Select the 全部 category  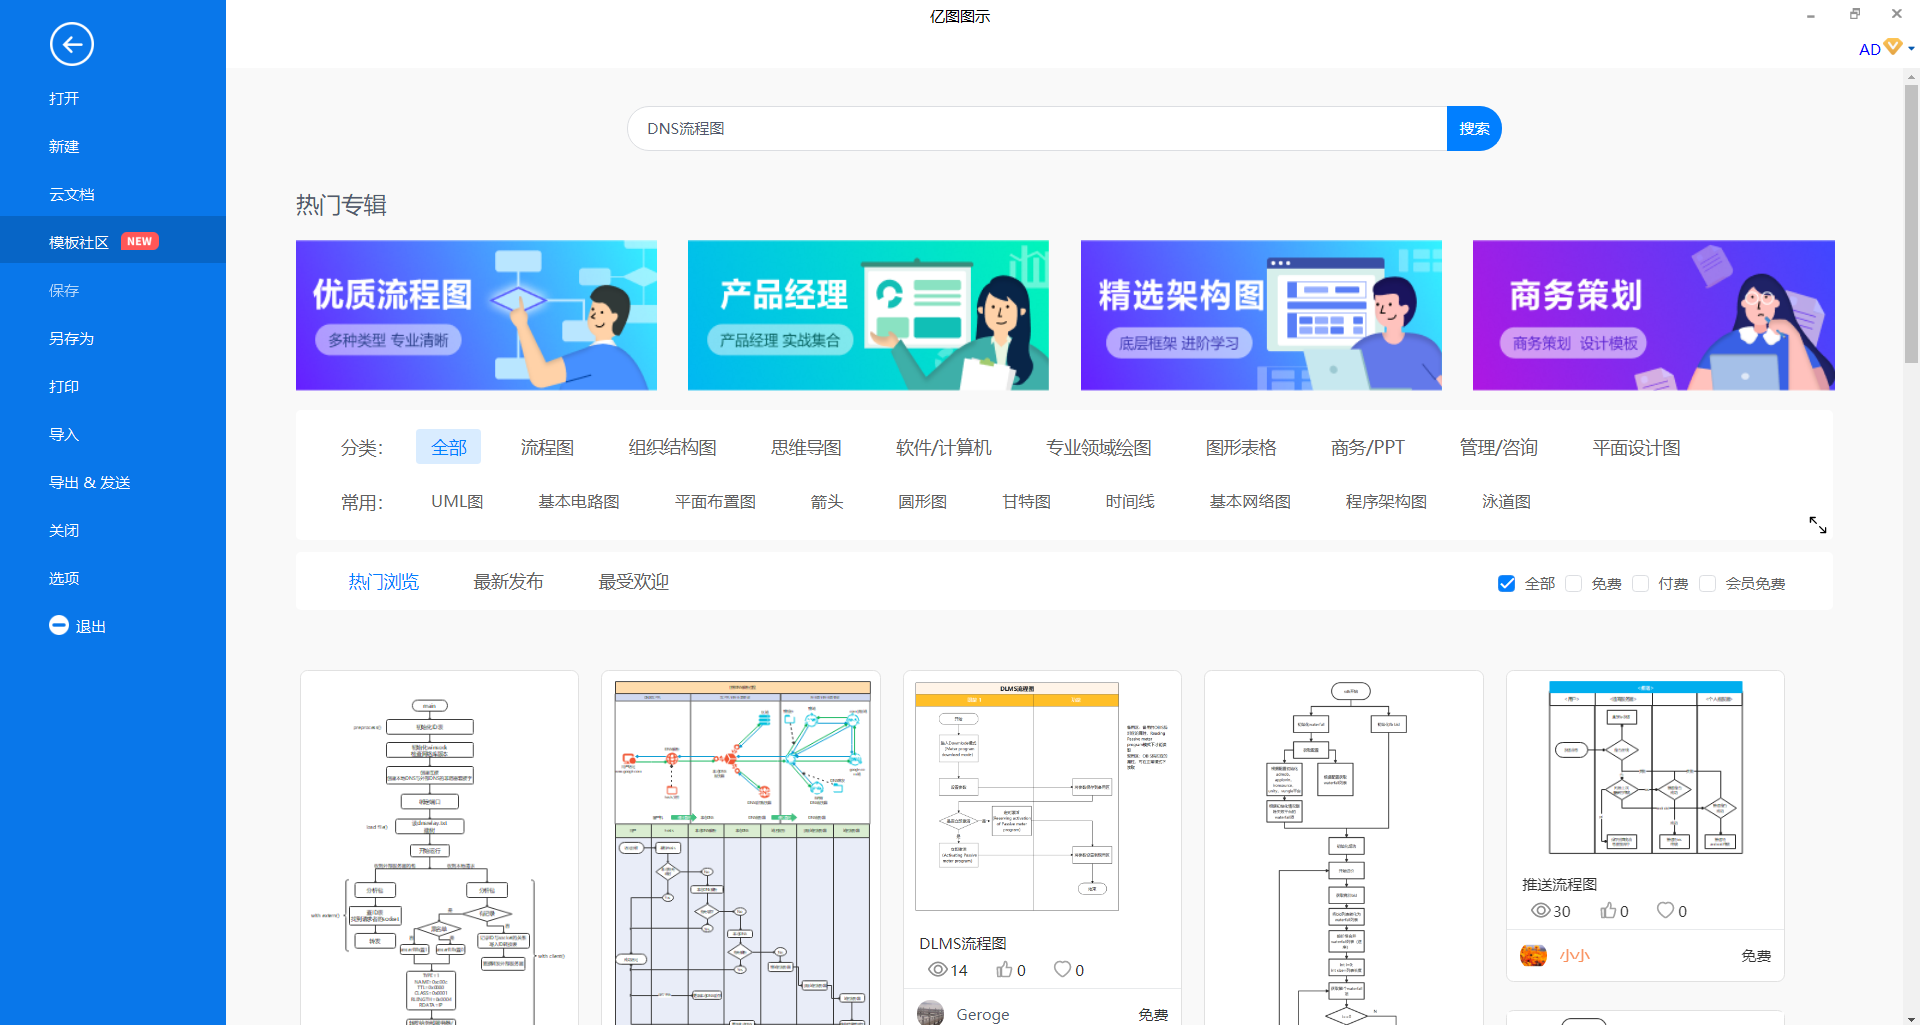click(x=448, y=447)
